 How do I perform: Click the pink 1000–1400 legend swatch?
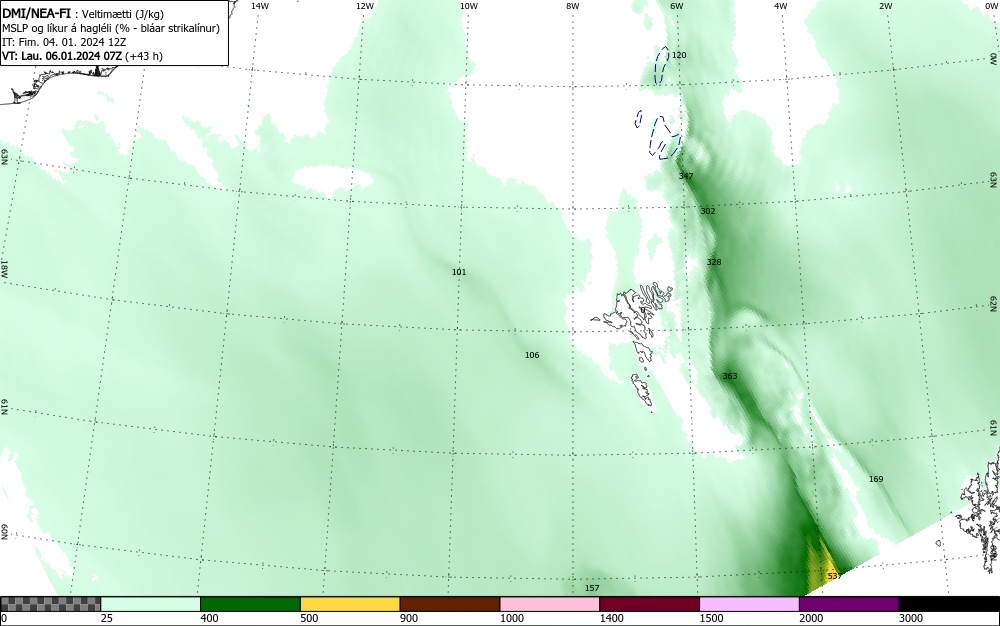[x=550, y=604]
